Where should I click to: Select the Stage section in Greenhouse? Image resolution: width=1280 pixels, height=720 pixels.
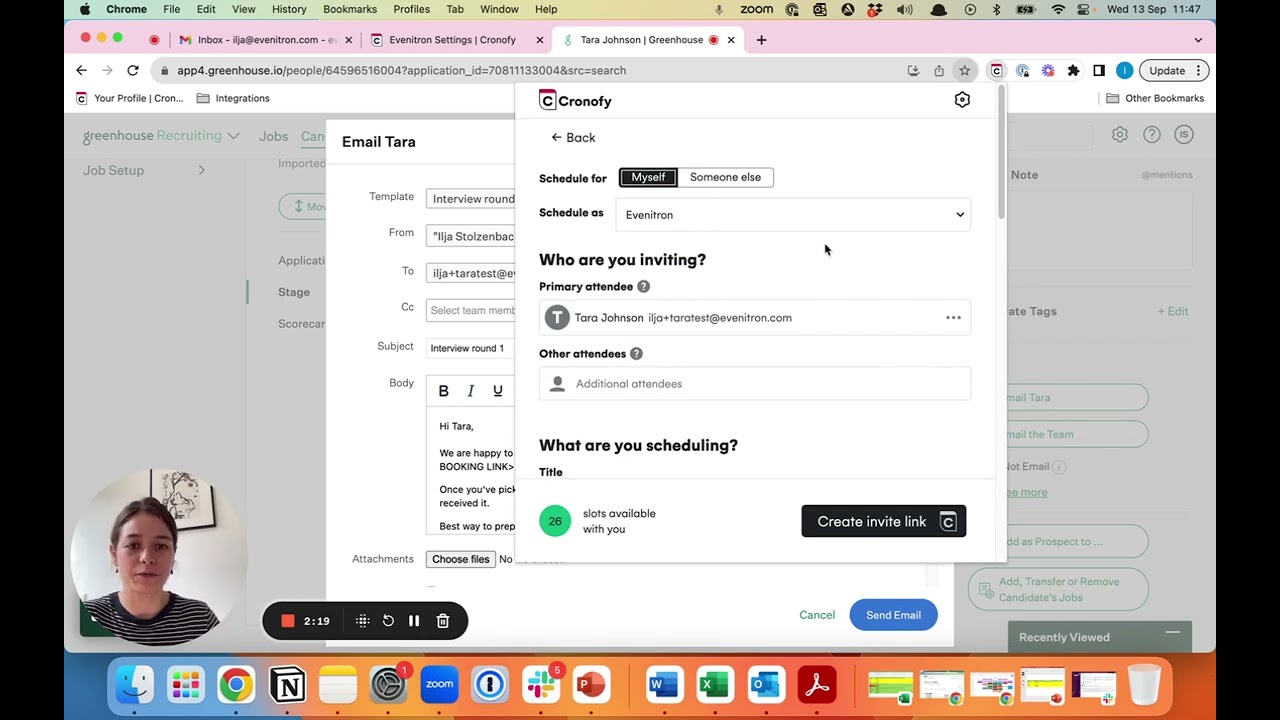294,292
